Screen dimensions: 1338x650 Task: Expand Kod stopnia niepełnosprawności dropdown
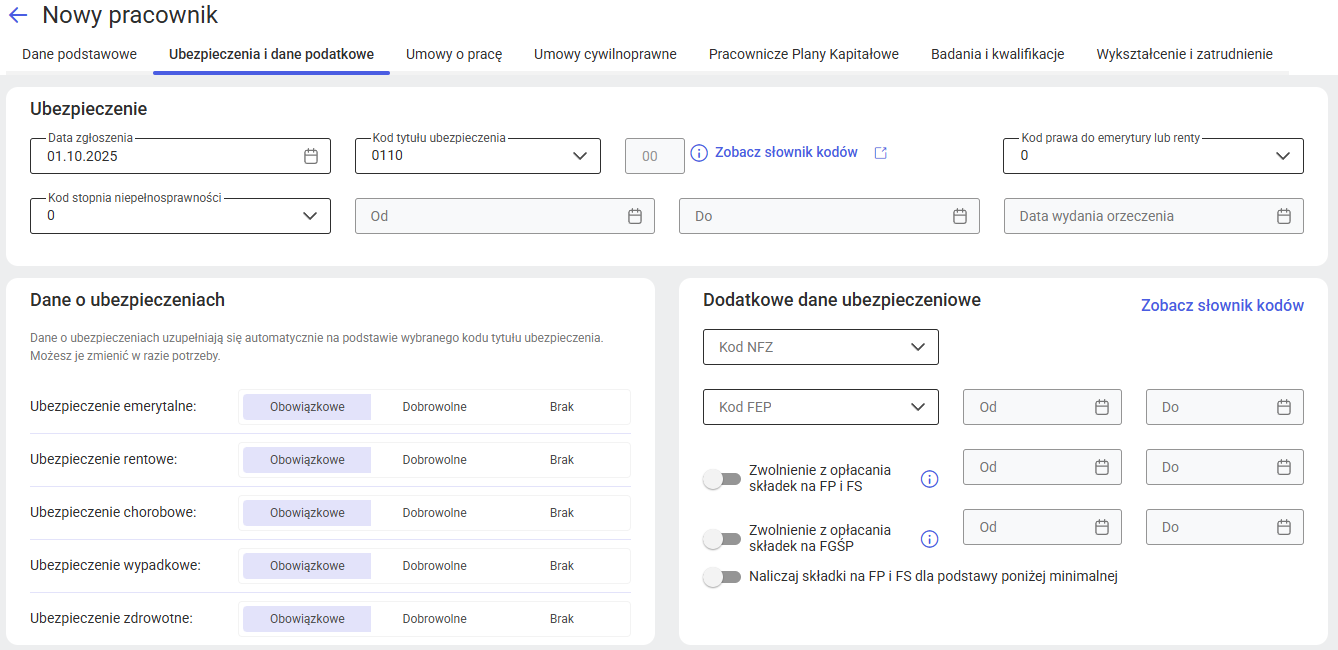(x=310, y=216)
